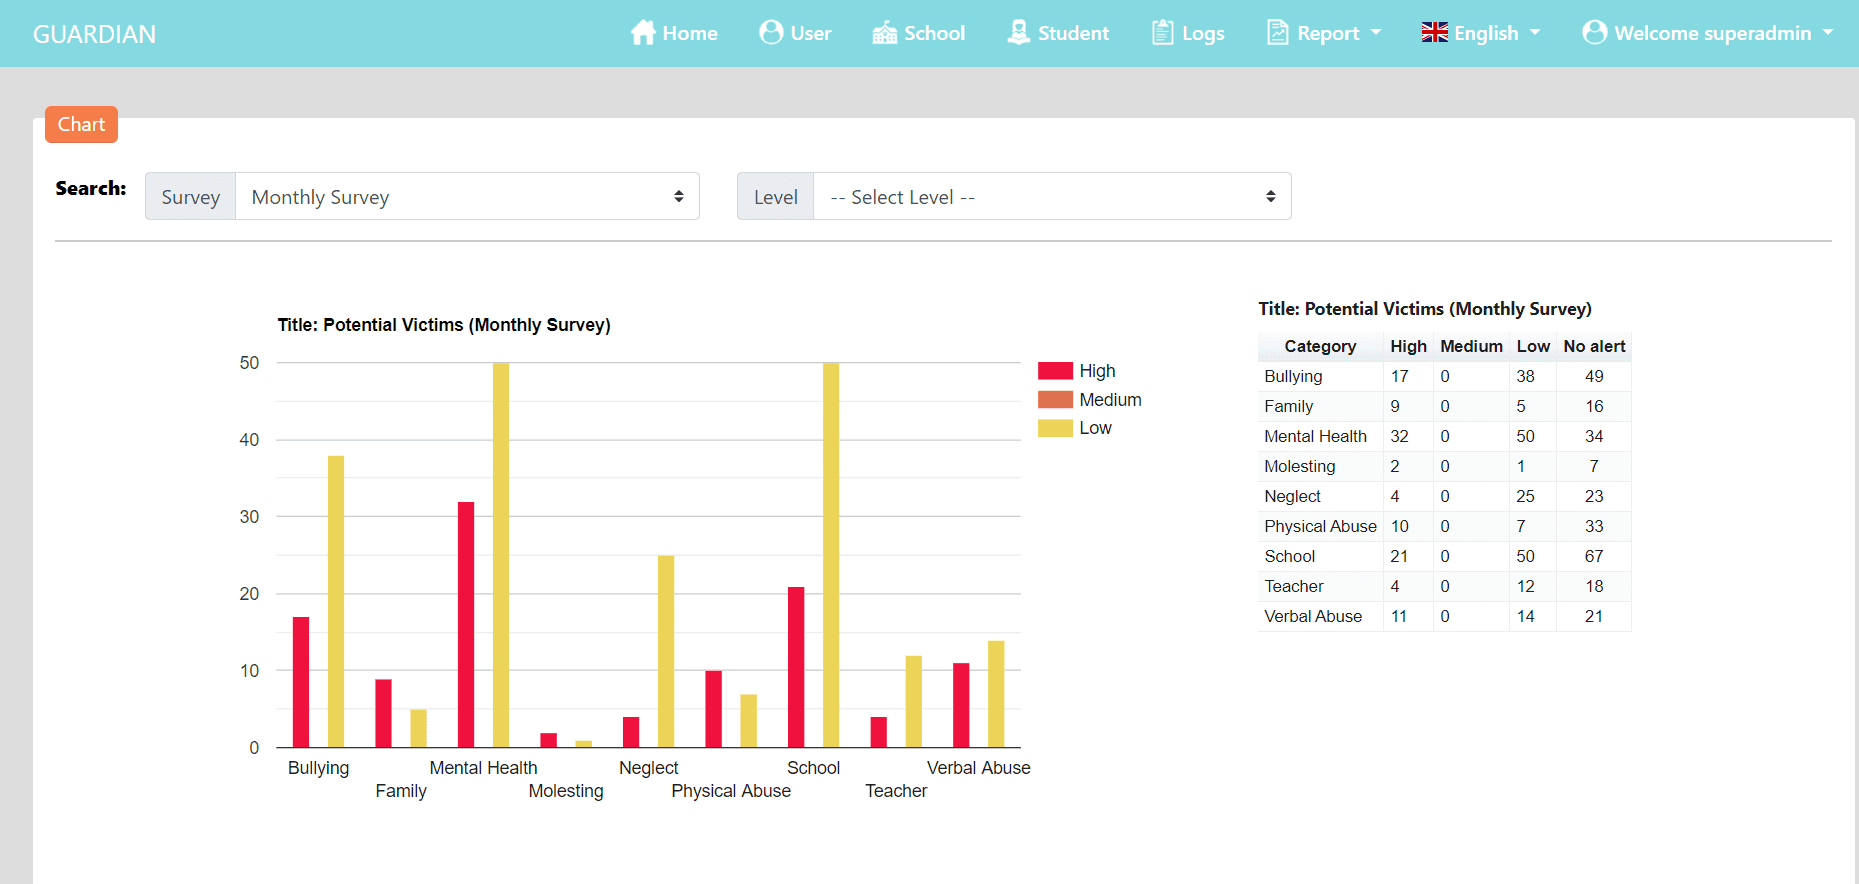Open the Select Level dropdown
The width and height of the screenshot is (1859, 884).
pyautogui.click(x=1052, y=196)
